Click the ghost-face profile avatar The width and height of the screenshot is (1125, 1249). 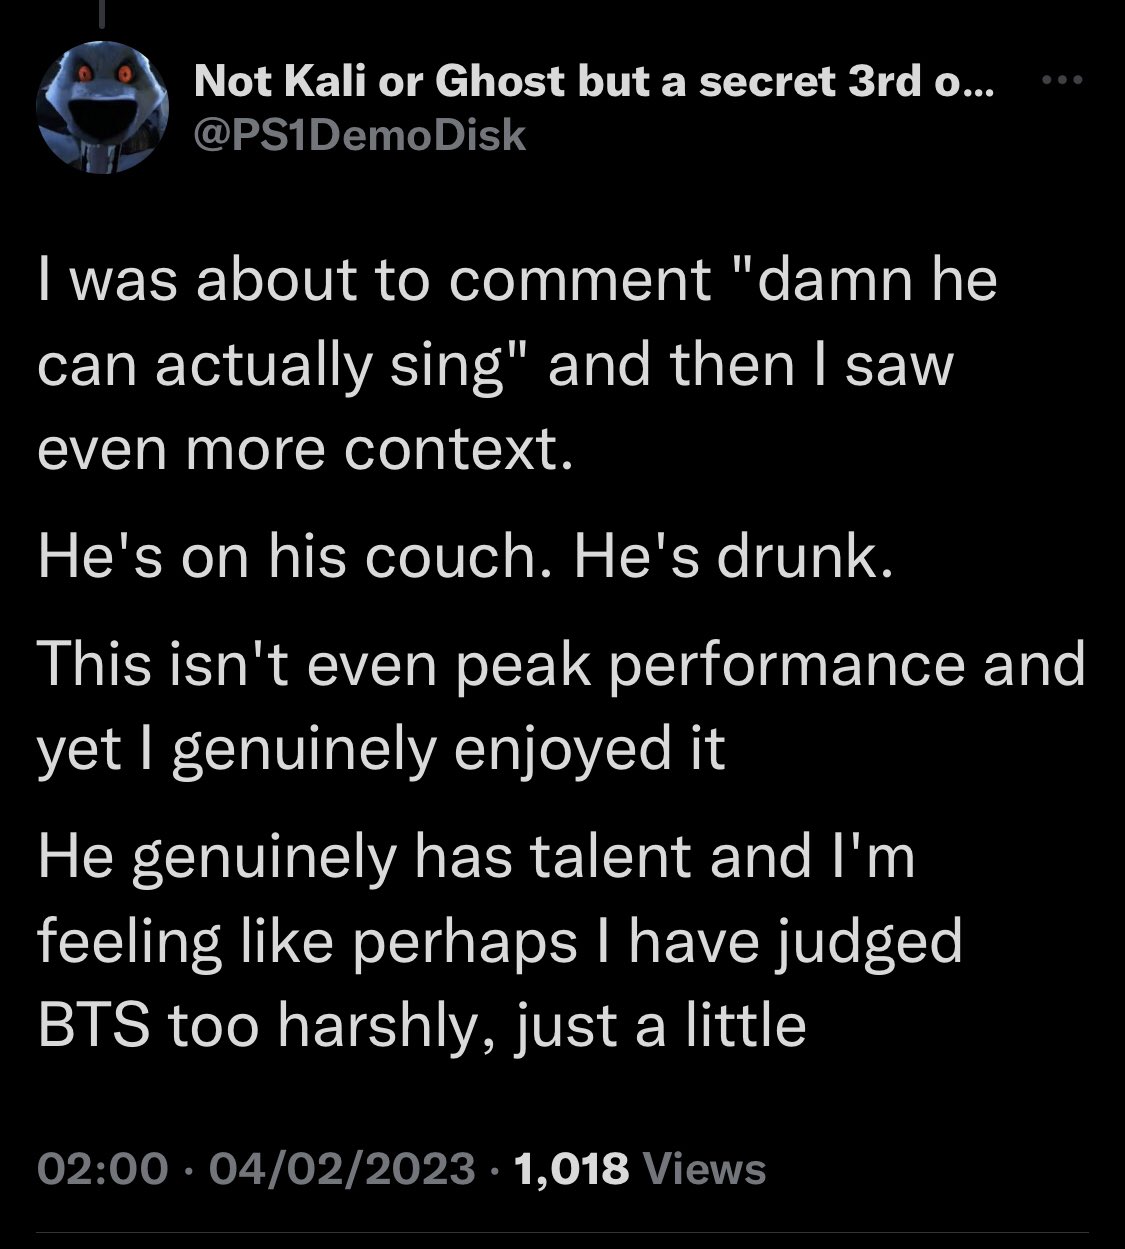pyautogui.click(x=100, y=106)
